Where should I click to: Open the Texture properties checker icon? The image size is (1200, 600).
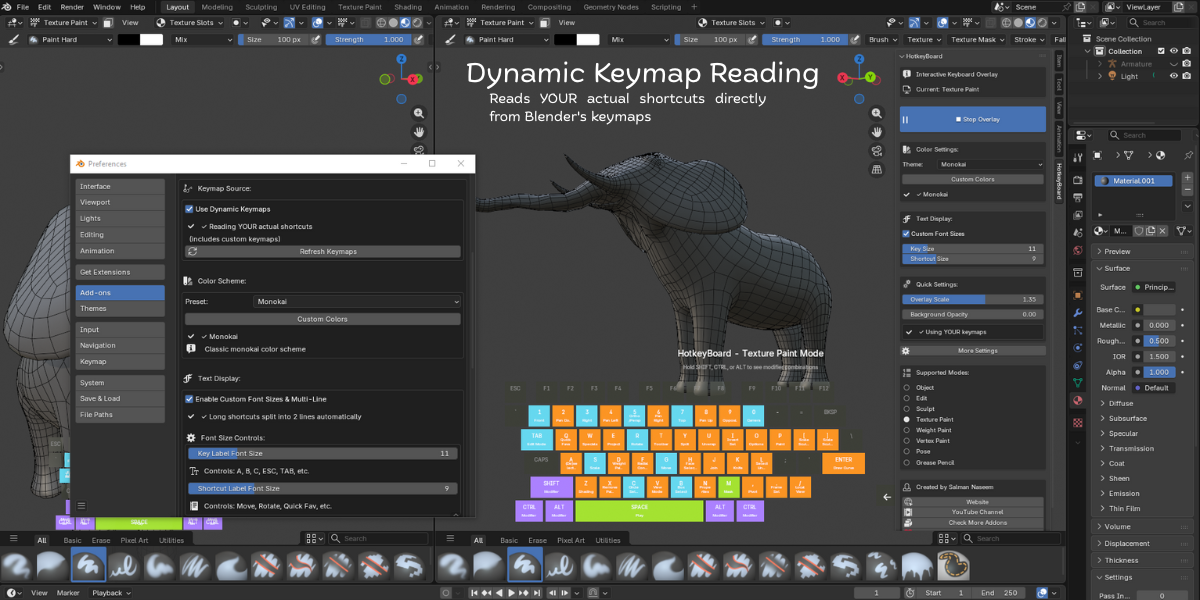click(1077, 422)
